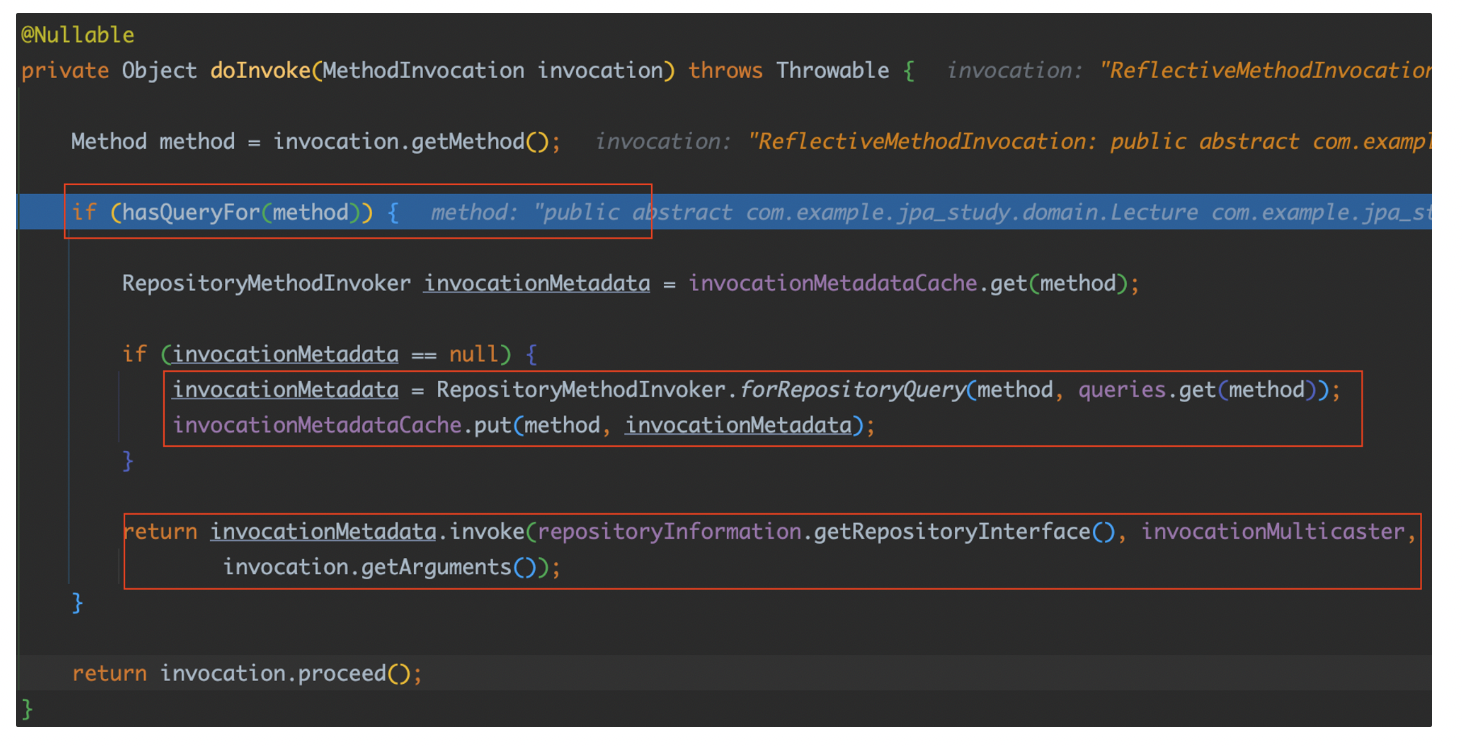Click the doInvoke method name
Image resolution: width=1462 pixels, height=746 pixels.
pyautogui.click(x=260, y=71)
